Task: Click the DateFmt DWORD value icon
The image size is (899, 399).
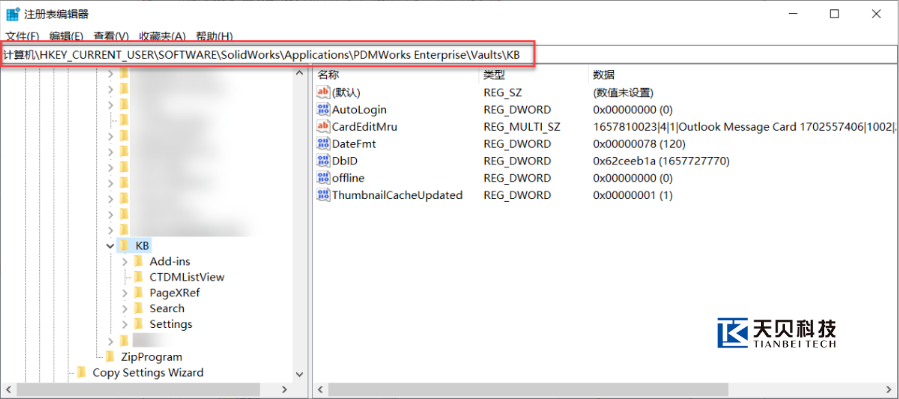Action: click(323, 144)
